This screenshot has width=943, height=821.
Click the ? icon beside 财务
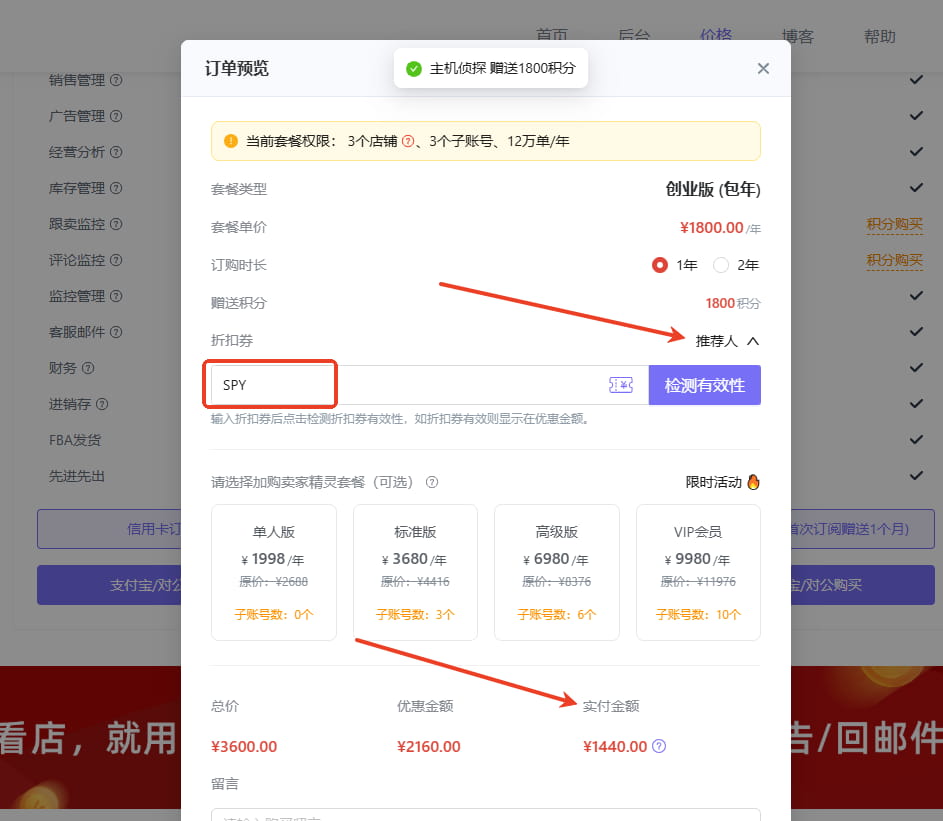[x=89, y=367]
